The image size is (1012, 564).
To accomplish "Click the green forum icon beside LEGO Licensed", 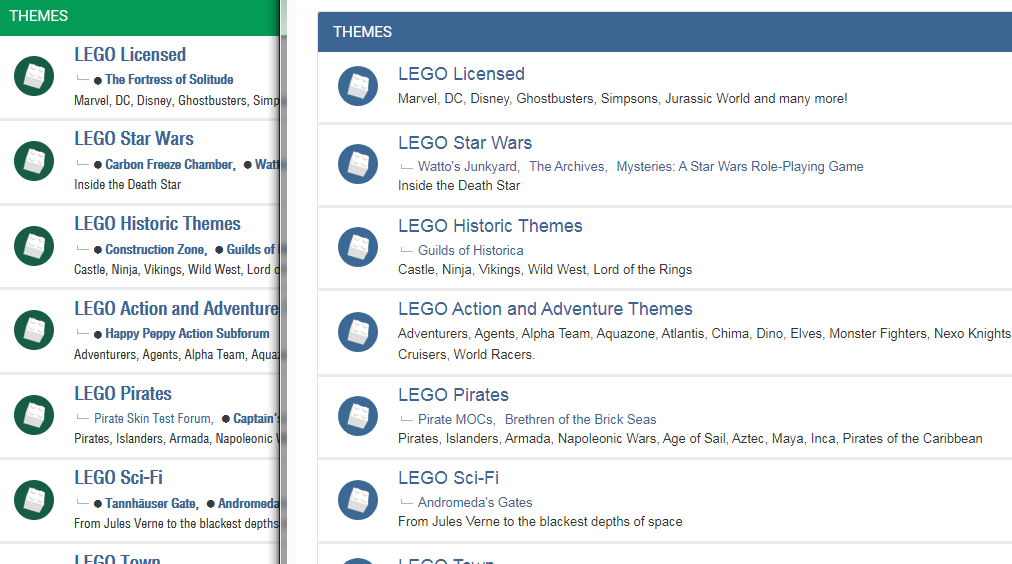I will coord(34,77).
